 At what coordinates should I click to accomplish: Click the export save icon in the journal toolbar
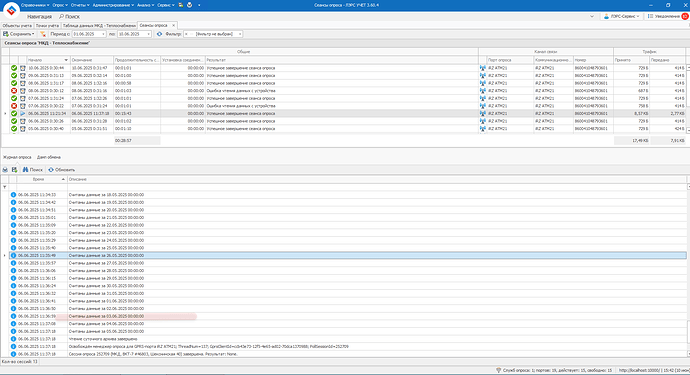15,169
